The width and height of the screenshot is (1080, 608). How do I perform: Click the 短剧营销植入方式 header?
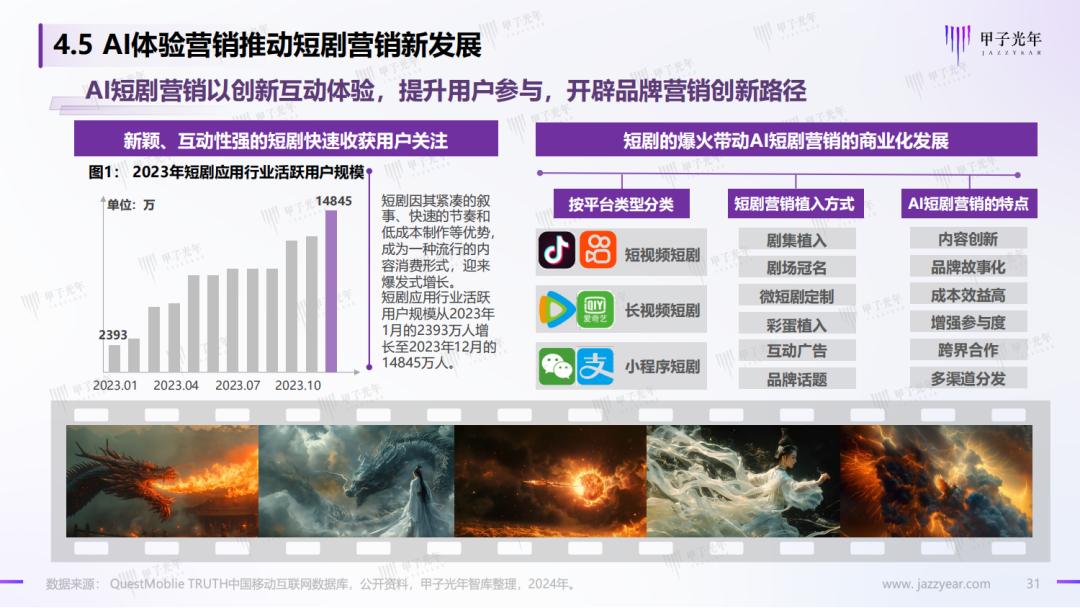(797, 203)
